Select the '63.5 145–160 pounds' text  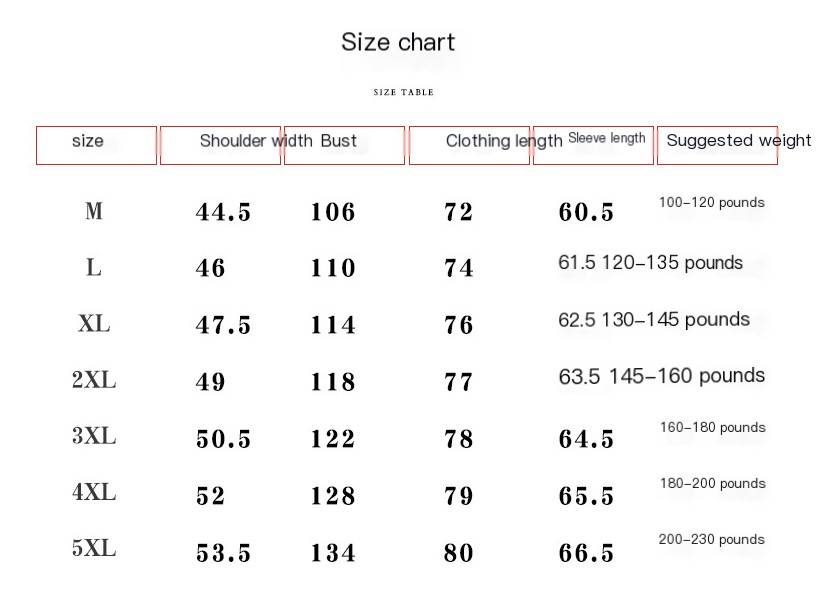point(662,376)
